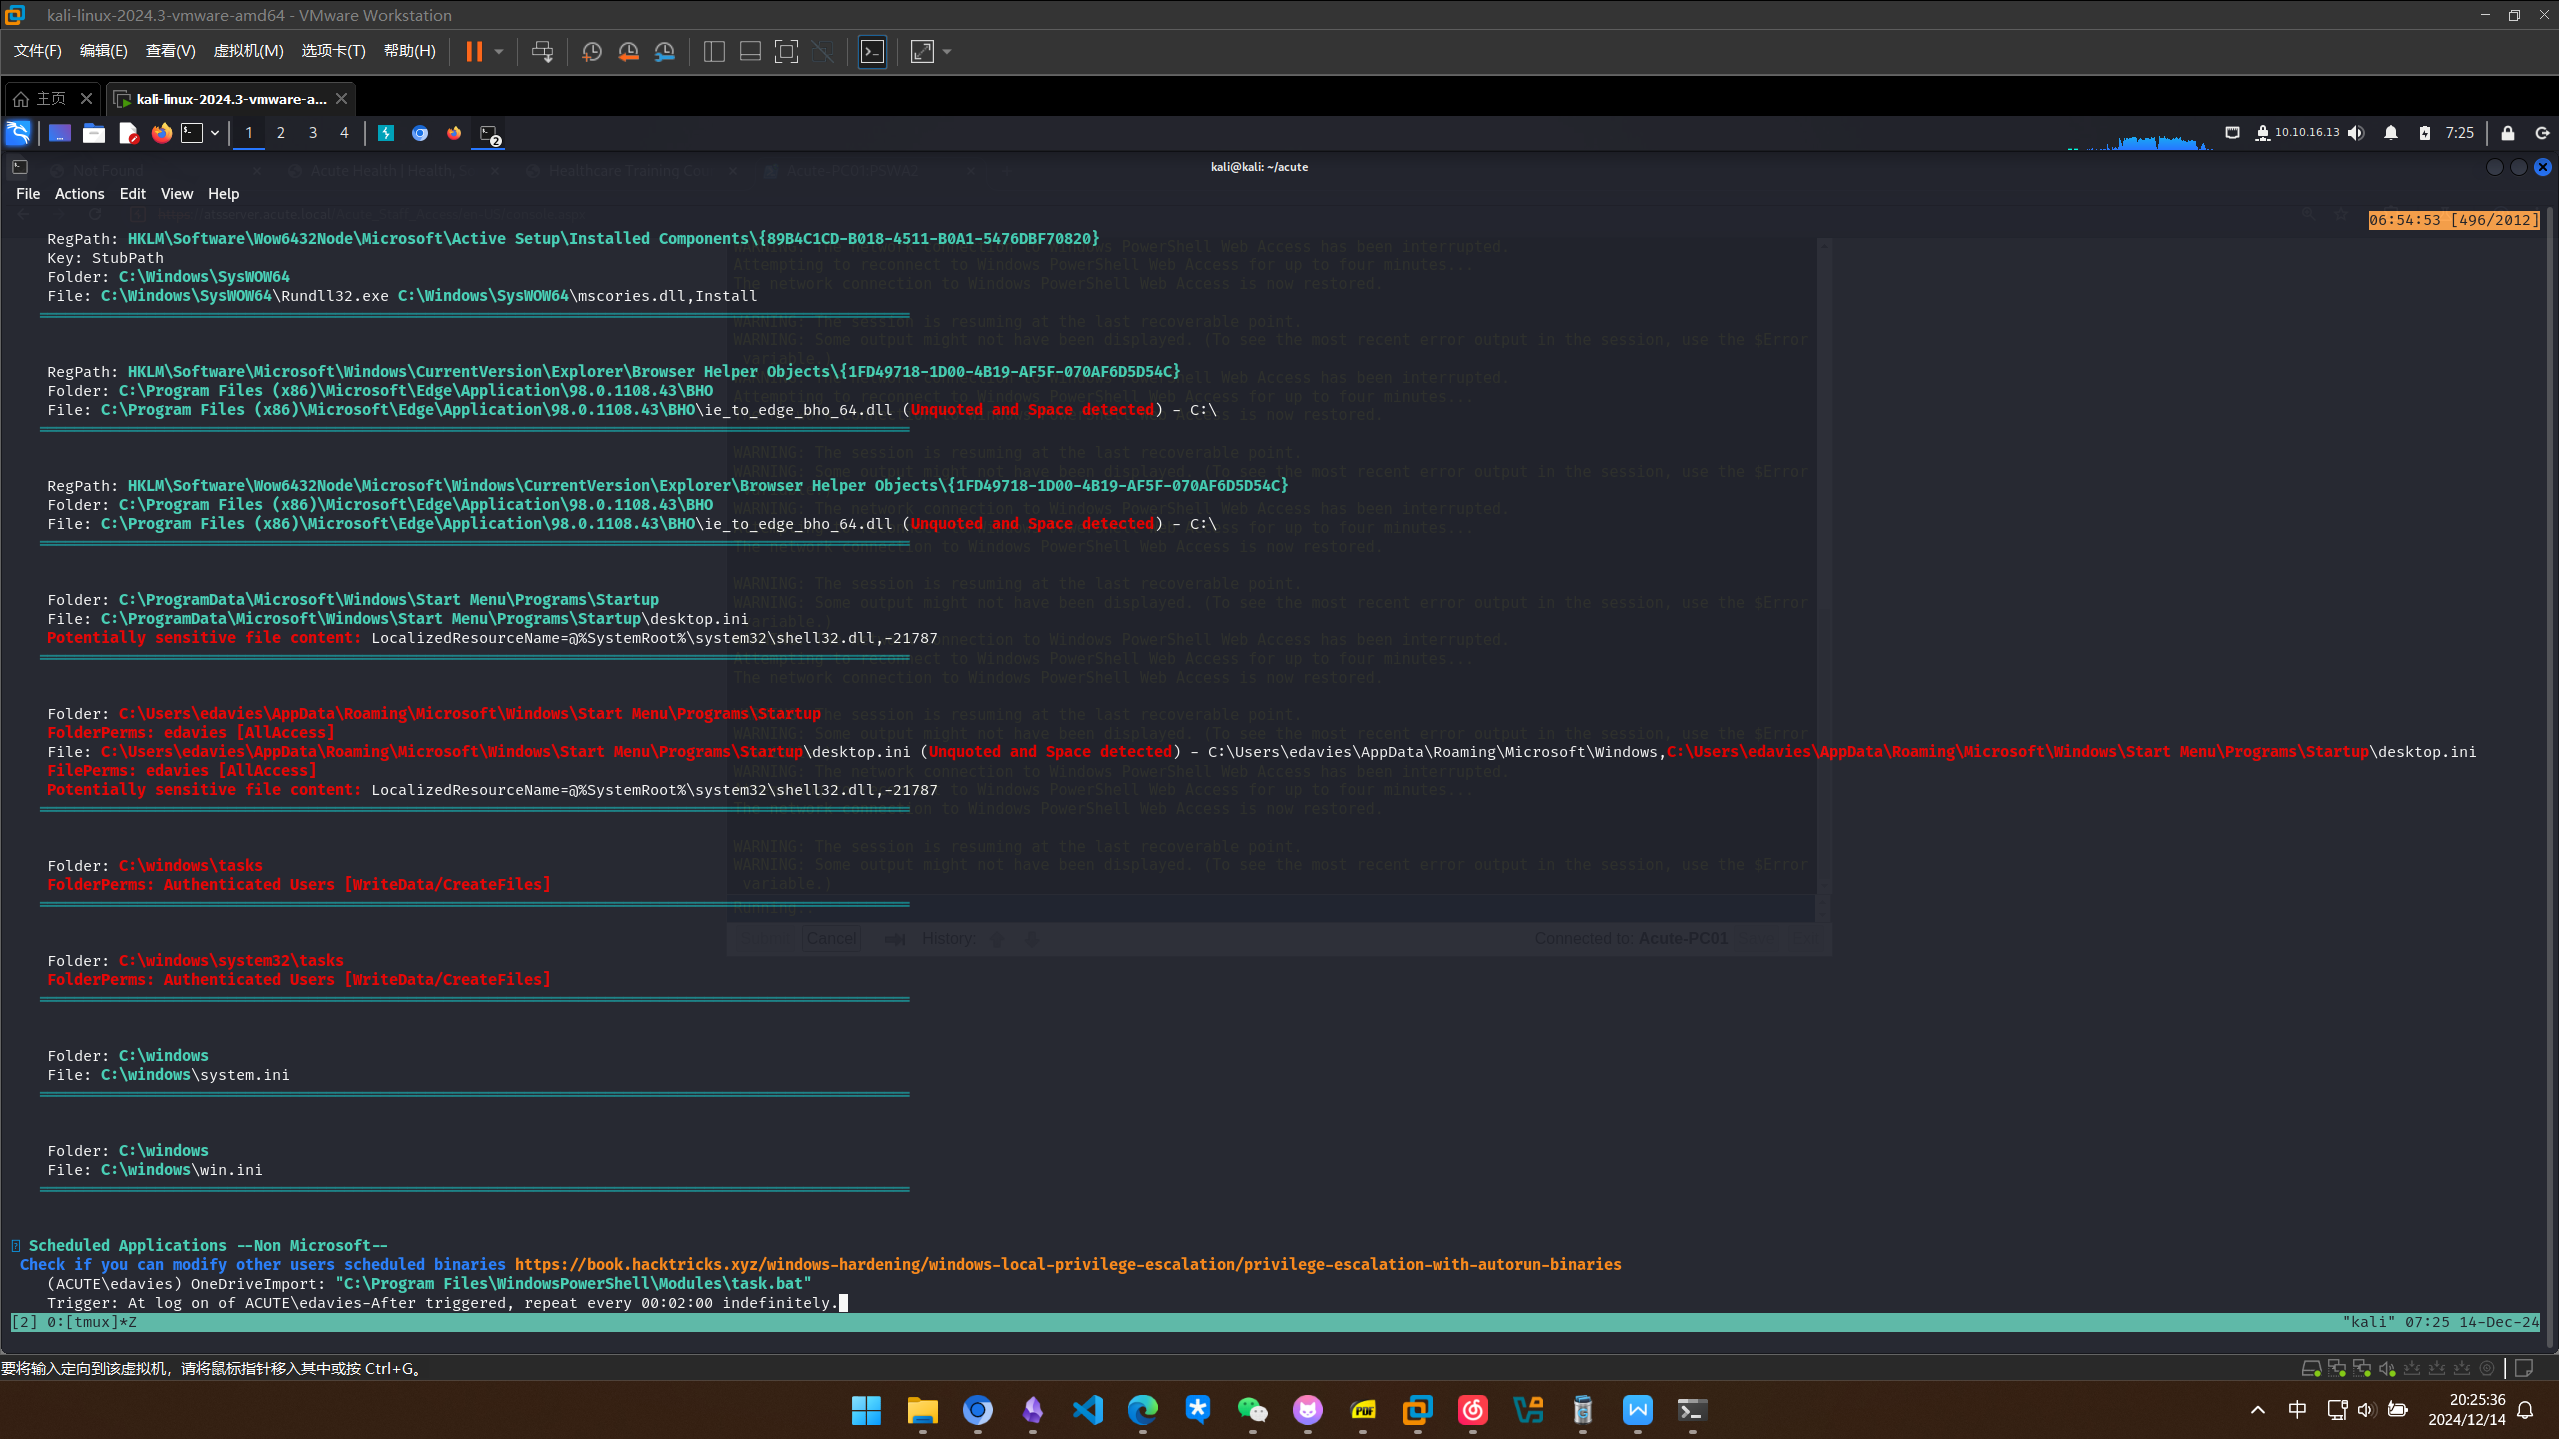Image resolution: width=2559 pixels, height=1439 pixels.
Task: Open snapshot manager icon
Action: [665, 51]
